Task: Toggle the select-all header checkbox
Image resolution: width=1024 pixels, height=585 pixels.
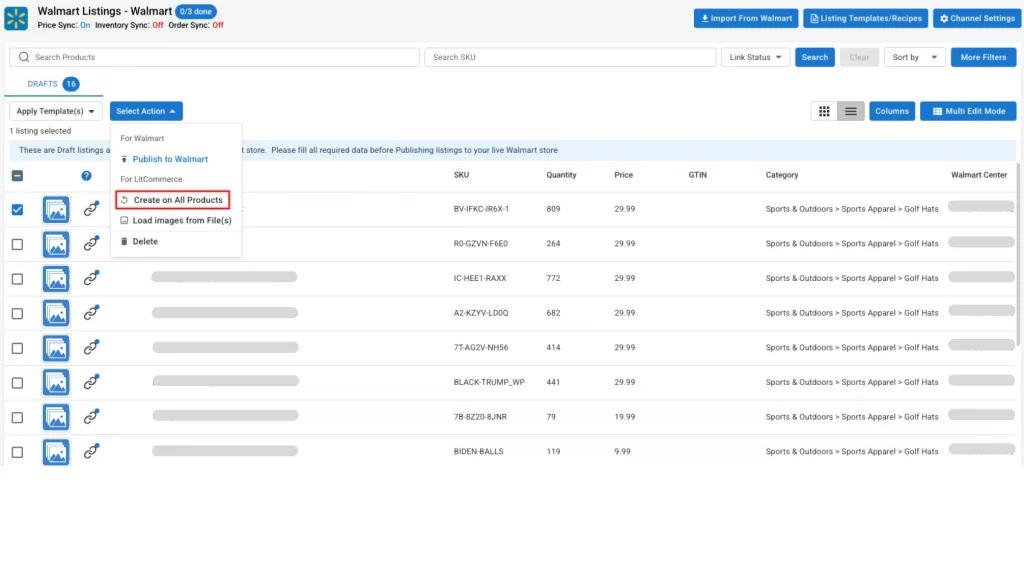Action: coord(18,176)
